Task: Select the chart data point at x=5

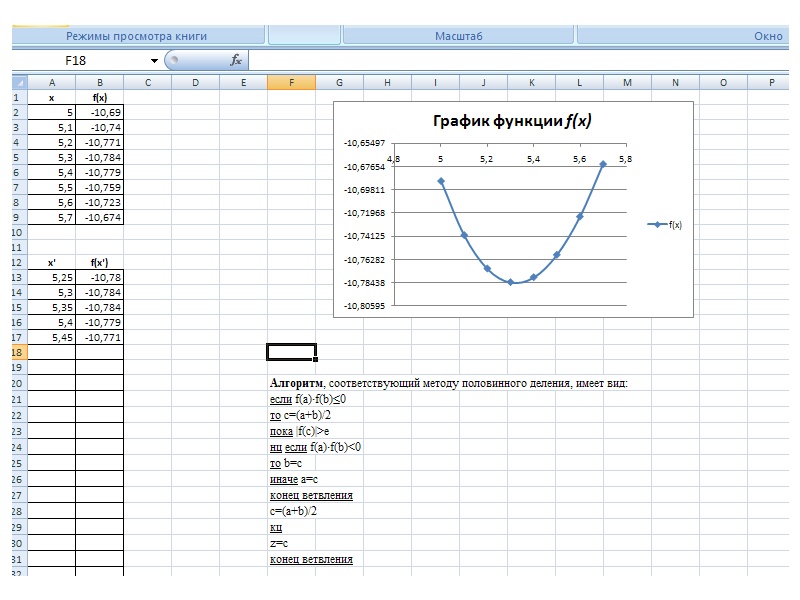Action: 441,181
